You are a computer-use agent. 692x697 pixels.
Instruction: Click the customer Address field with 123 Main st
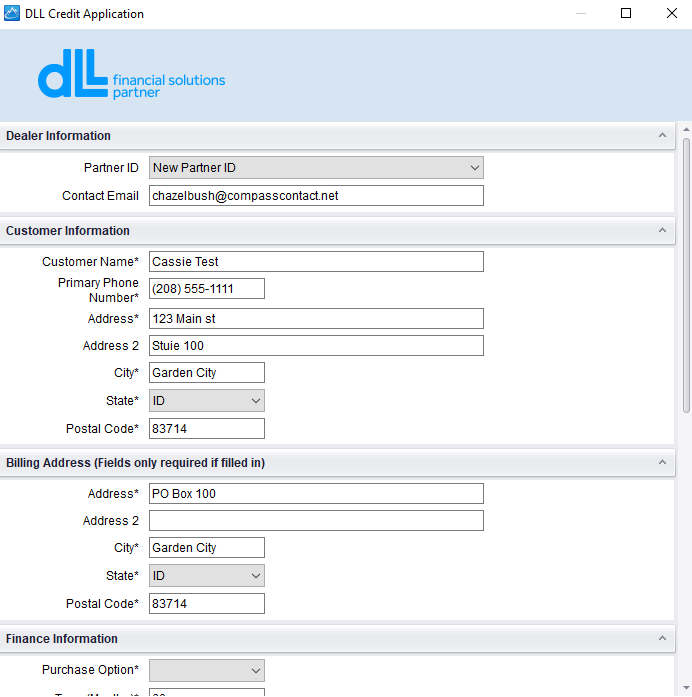pyautogui.click(x=316, y=319)
